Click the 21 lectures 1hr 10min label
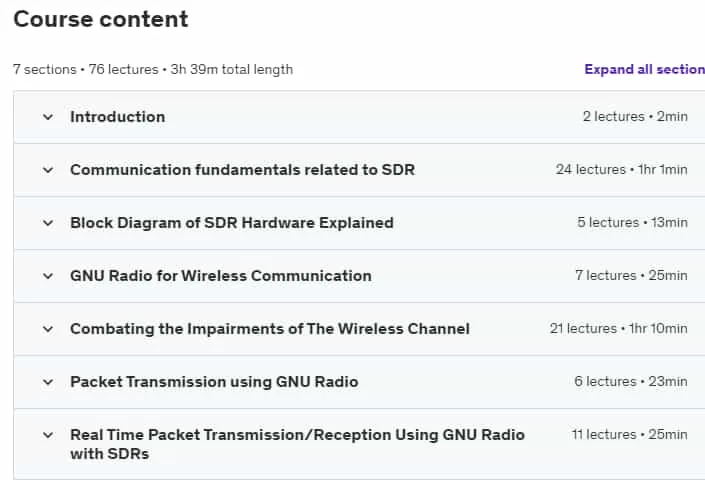Image resolution: width=705 pixels, height=480 pixels. click(x=619, y=329)
